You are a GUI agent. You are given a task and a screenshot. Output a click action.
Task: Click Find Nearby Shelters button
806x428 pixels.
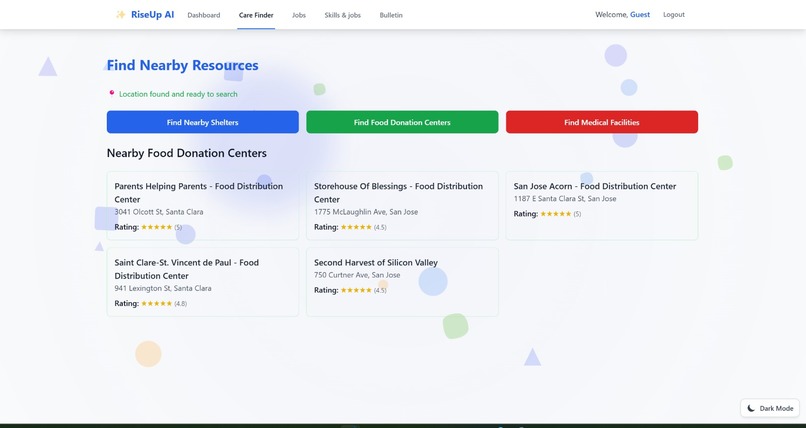coord(203,122)
